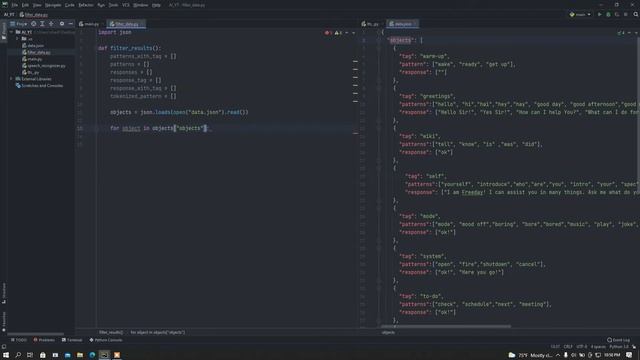Click inspection checkmark in right editor
Image resolution: width=640 pixels, height=360 pixels.
pyautogui.click(x=621, y=33)
